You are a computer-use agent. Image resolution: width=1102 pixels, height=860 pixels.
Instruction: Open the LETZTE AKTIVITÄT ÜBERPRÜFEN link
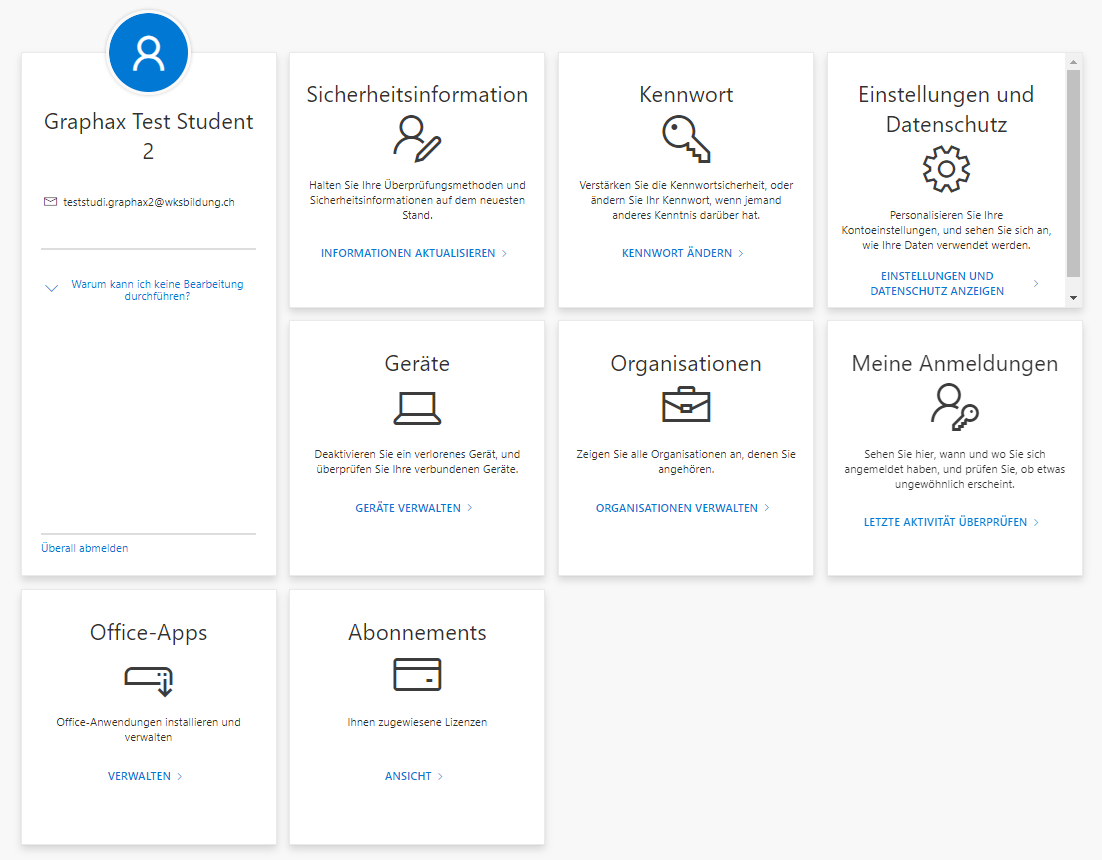945,522
